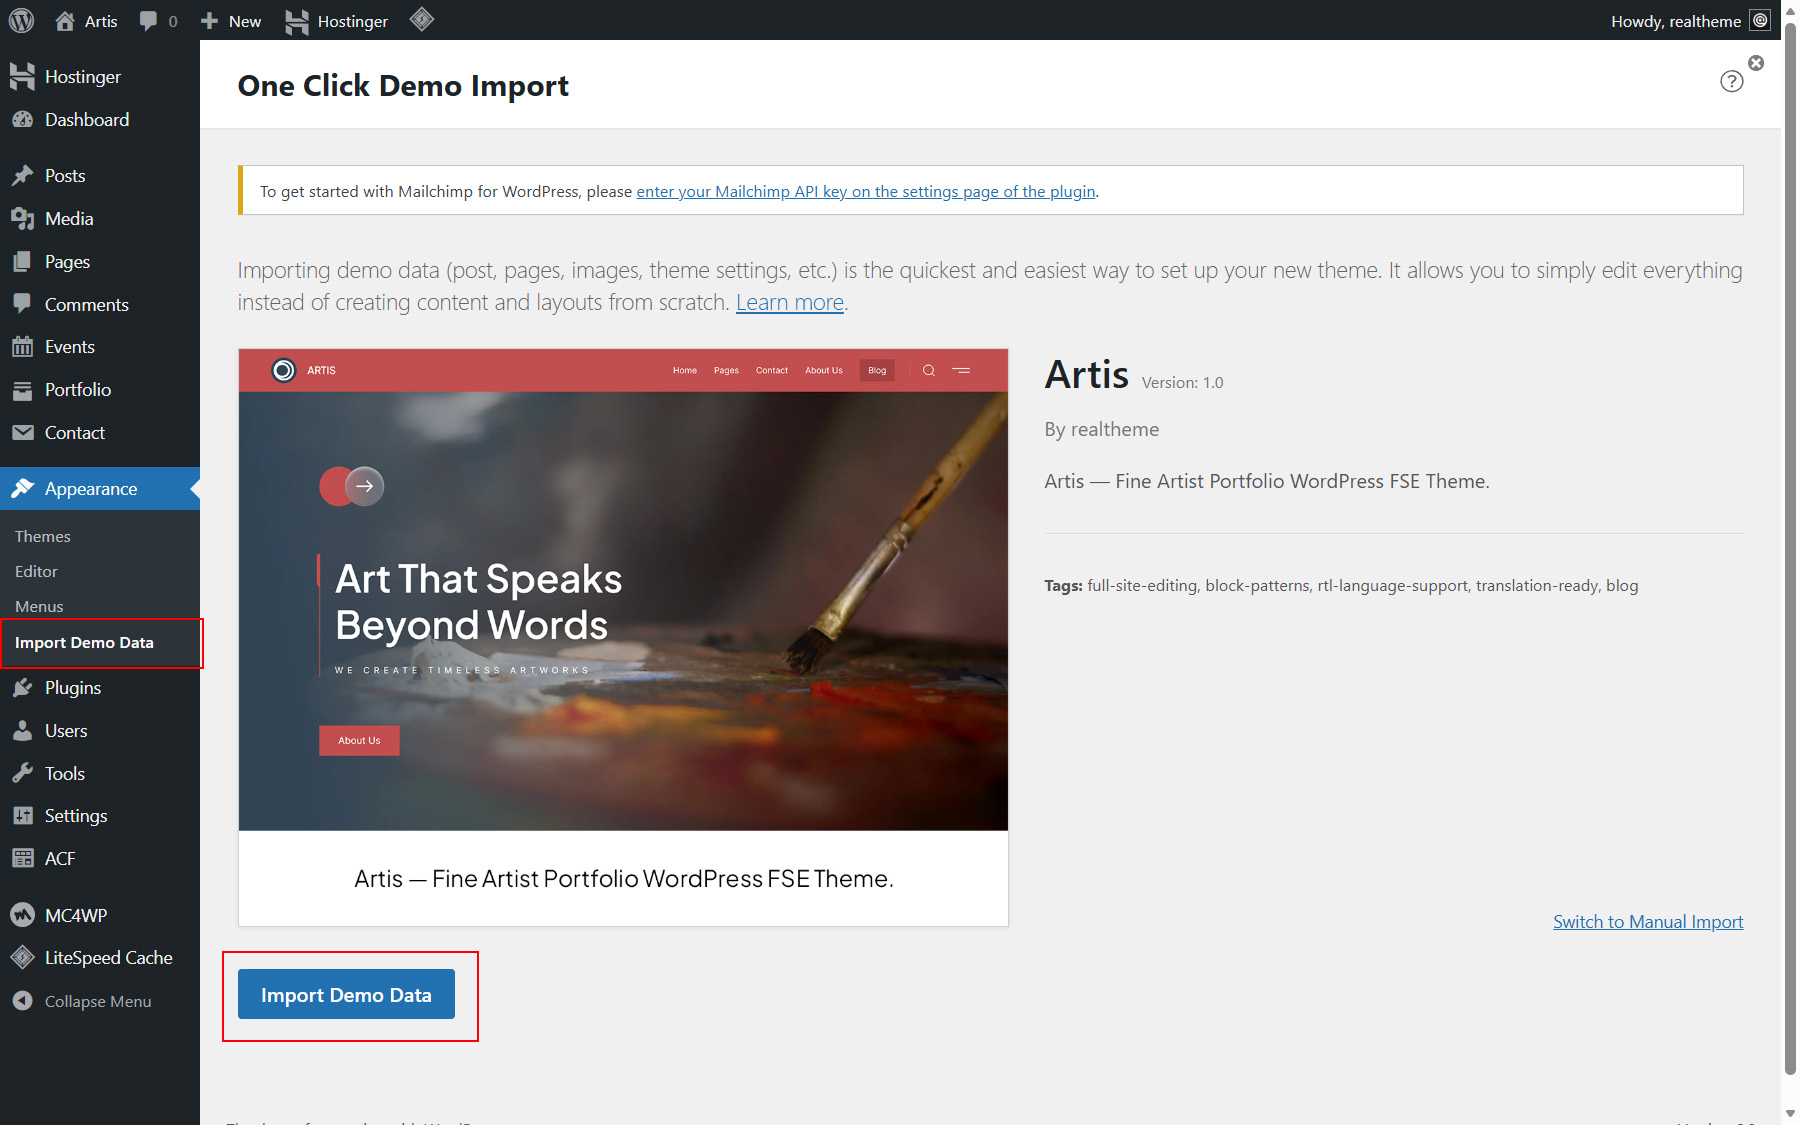Click the MC4WP icon in sidebar
This screenshot has width=1800, height=1125.
point(22,915)
